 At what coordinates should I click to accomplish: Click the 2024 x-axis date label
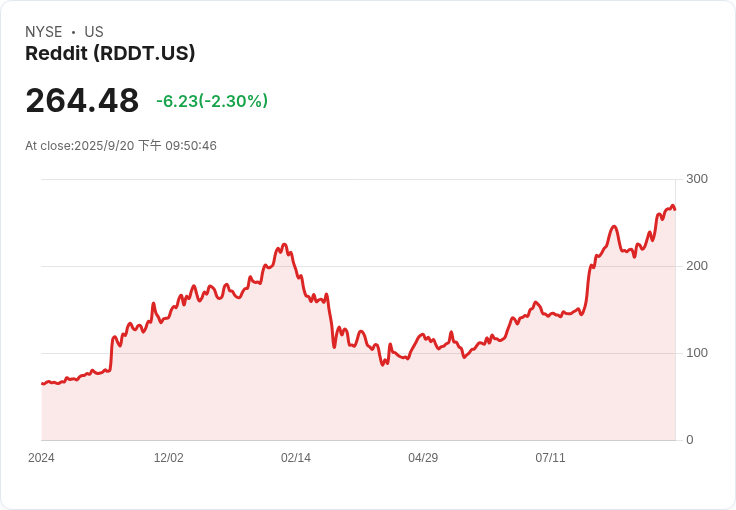tap(41, 458)
